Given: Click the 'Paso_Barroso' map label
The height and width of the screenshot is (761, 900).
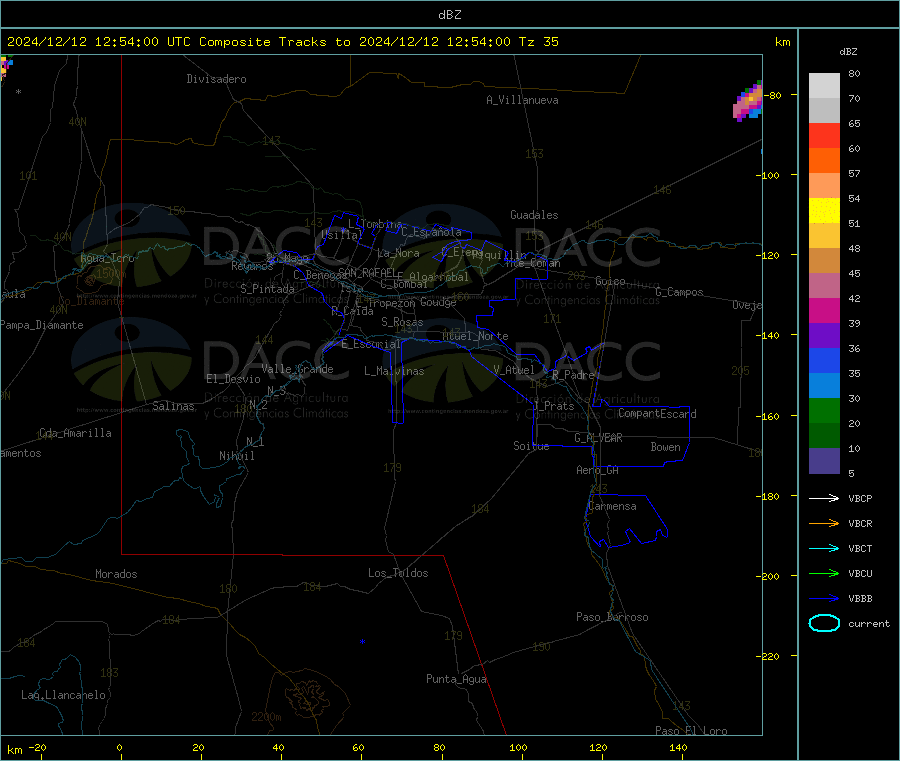Looking at the screenshot, I should tap(612, 617).
